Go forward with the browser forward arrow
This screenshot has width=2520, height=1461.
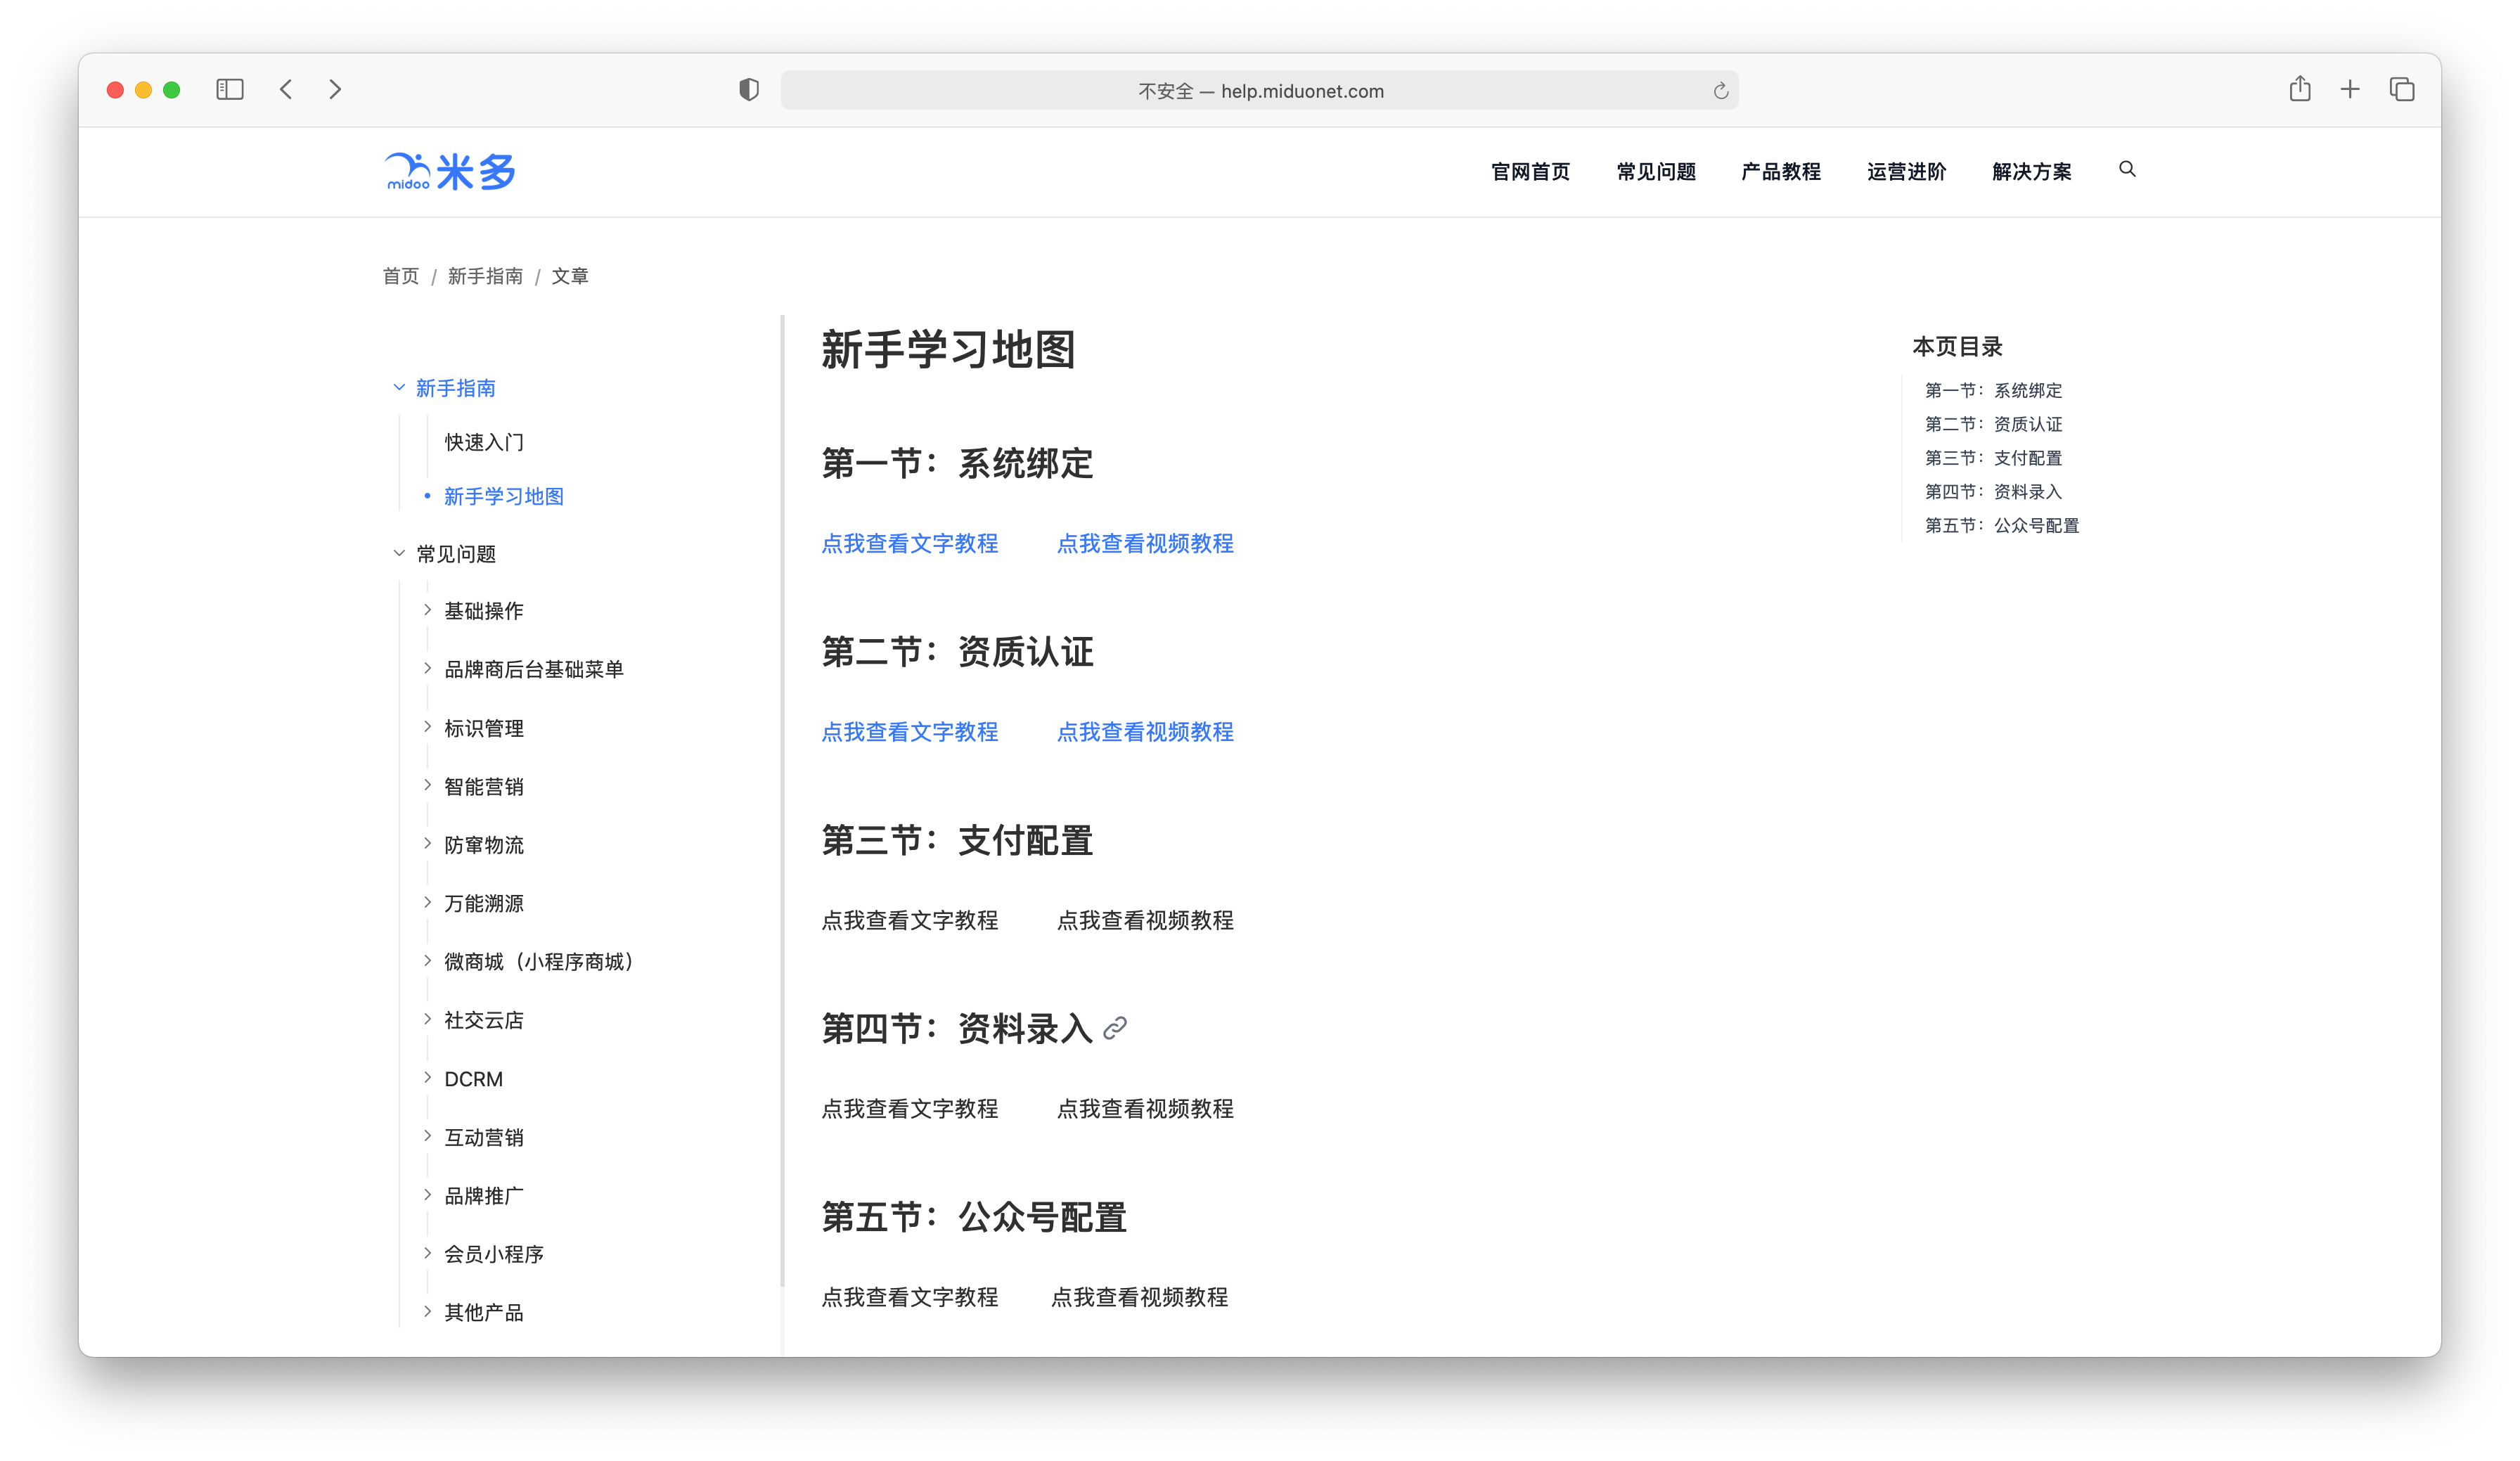pos(335,90)
